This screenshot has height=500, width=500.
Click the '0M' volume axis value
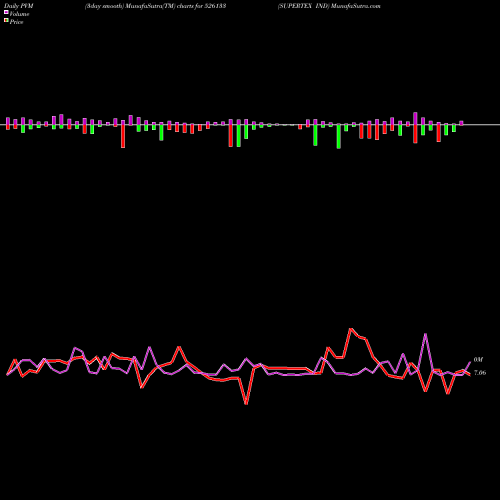click(478, 360)
